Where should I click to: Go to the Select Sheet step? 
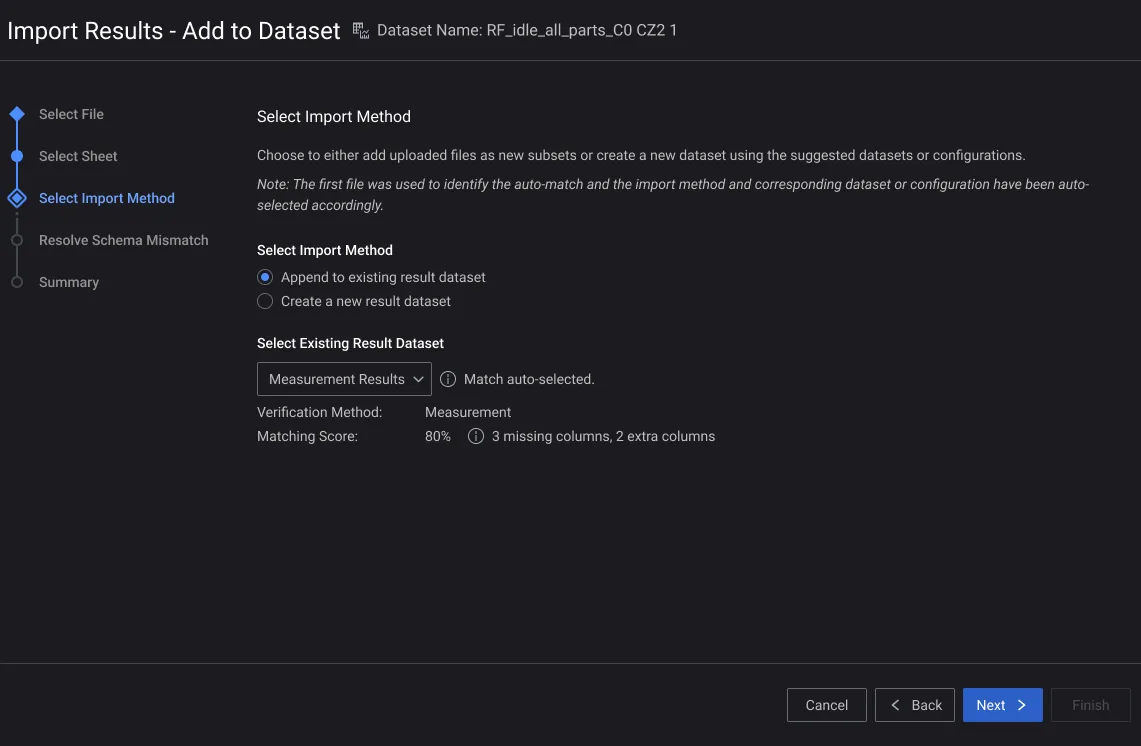point(78,156)
